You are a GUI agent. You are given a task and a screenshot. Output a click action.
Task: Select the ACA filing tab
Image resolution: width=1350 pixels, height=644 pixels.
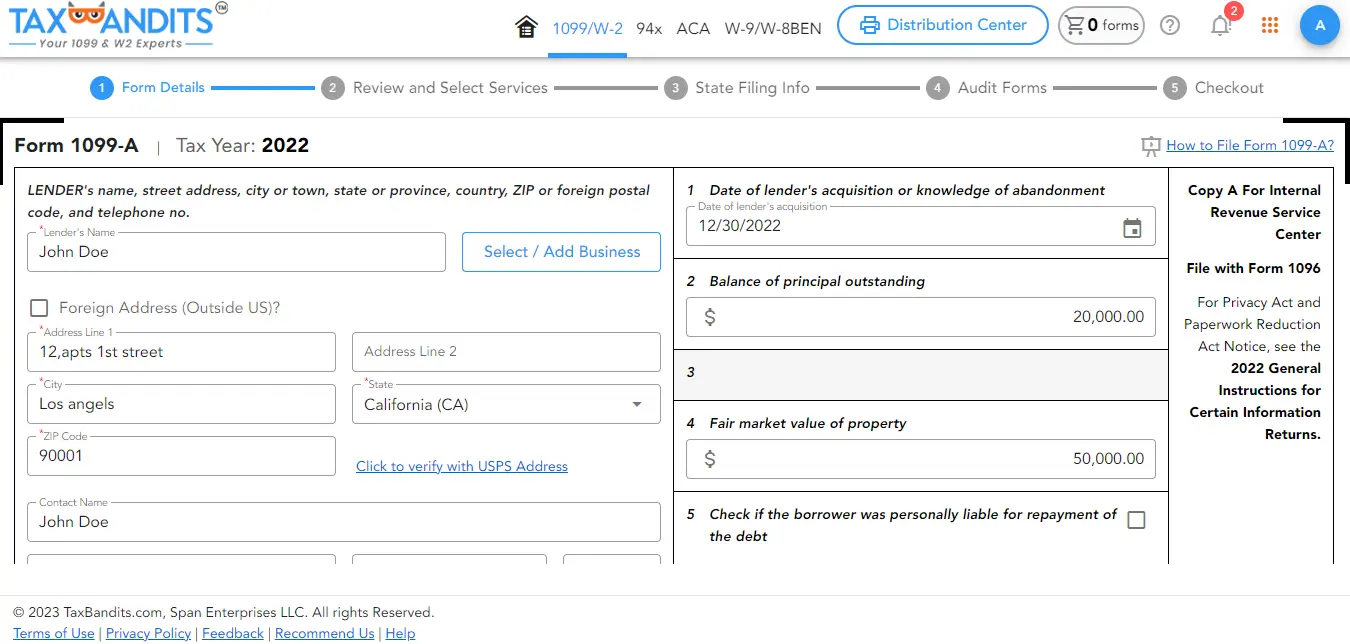693,30
